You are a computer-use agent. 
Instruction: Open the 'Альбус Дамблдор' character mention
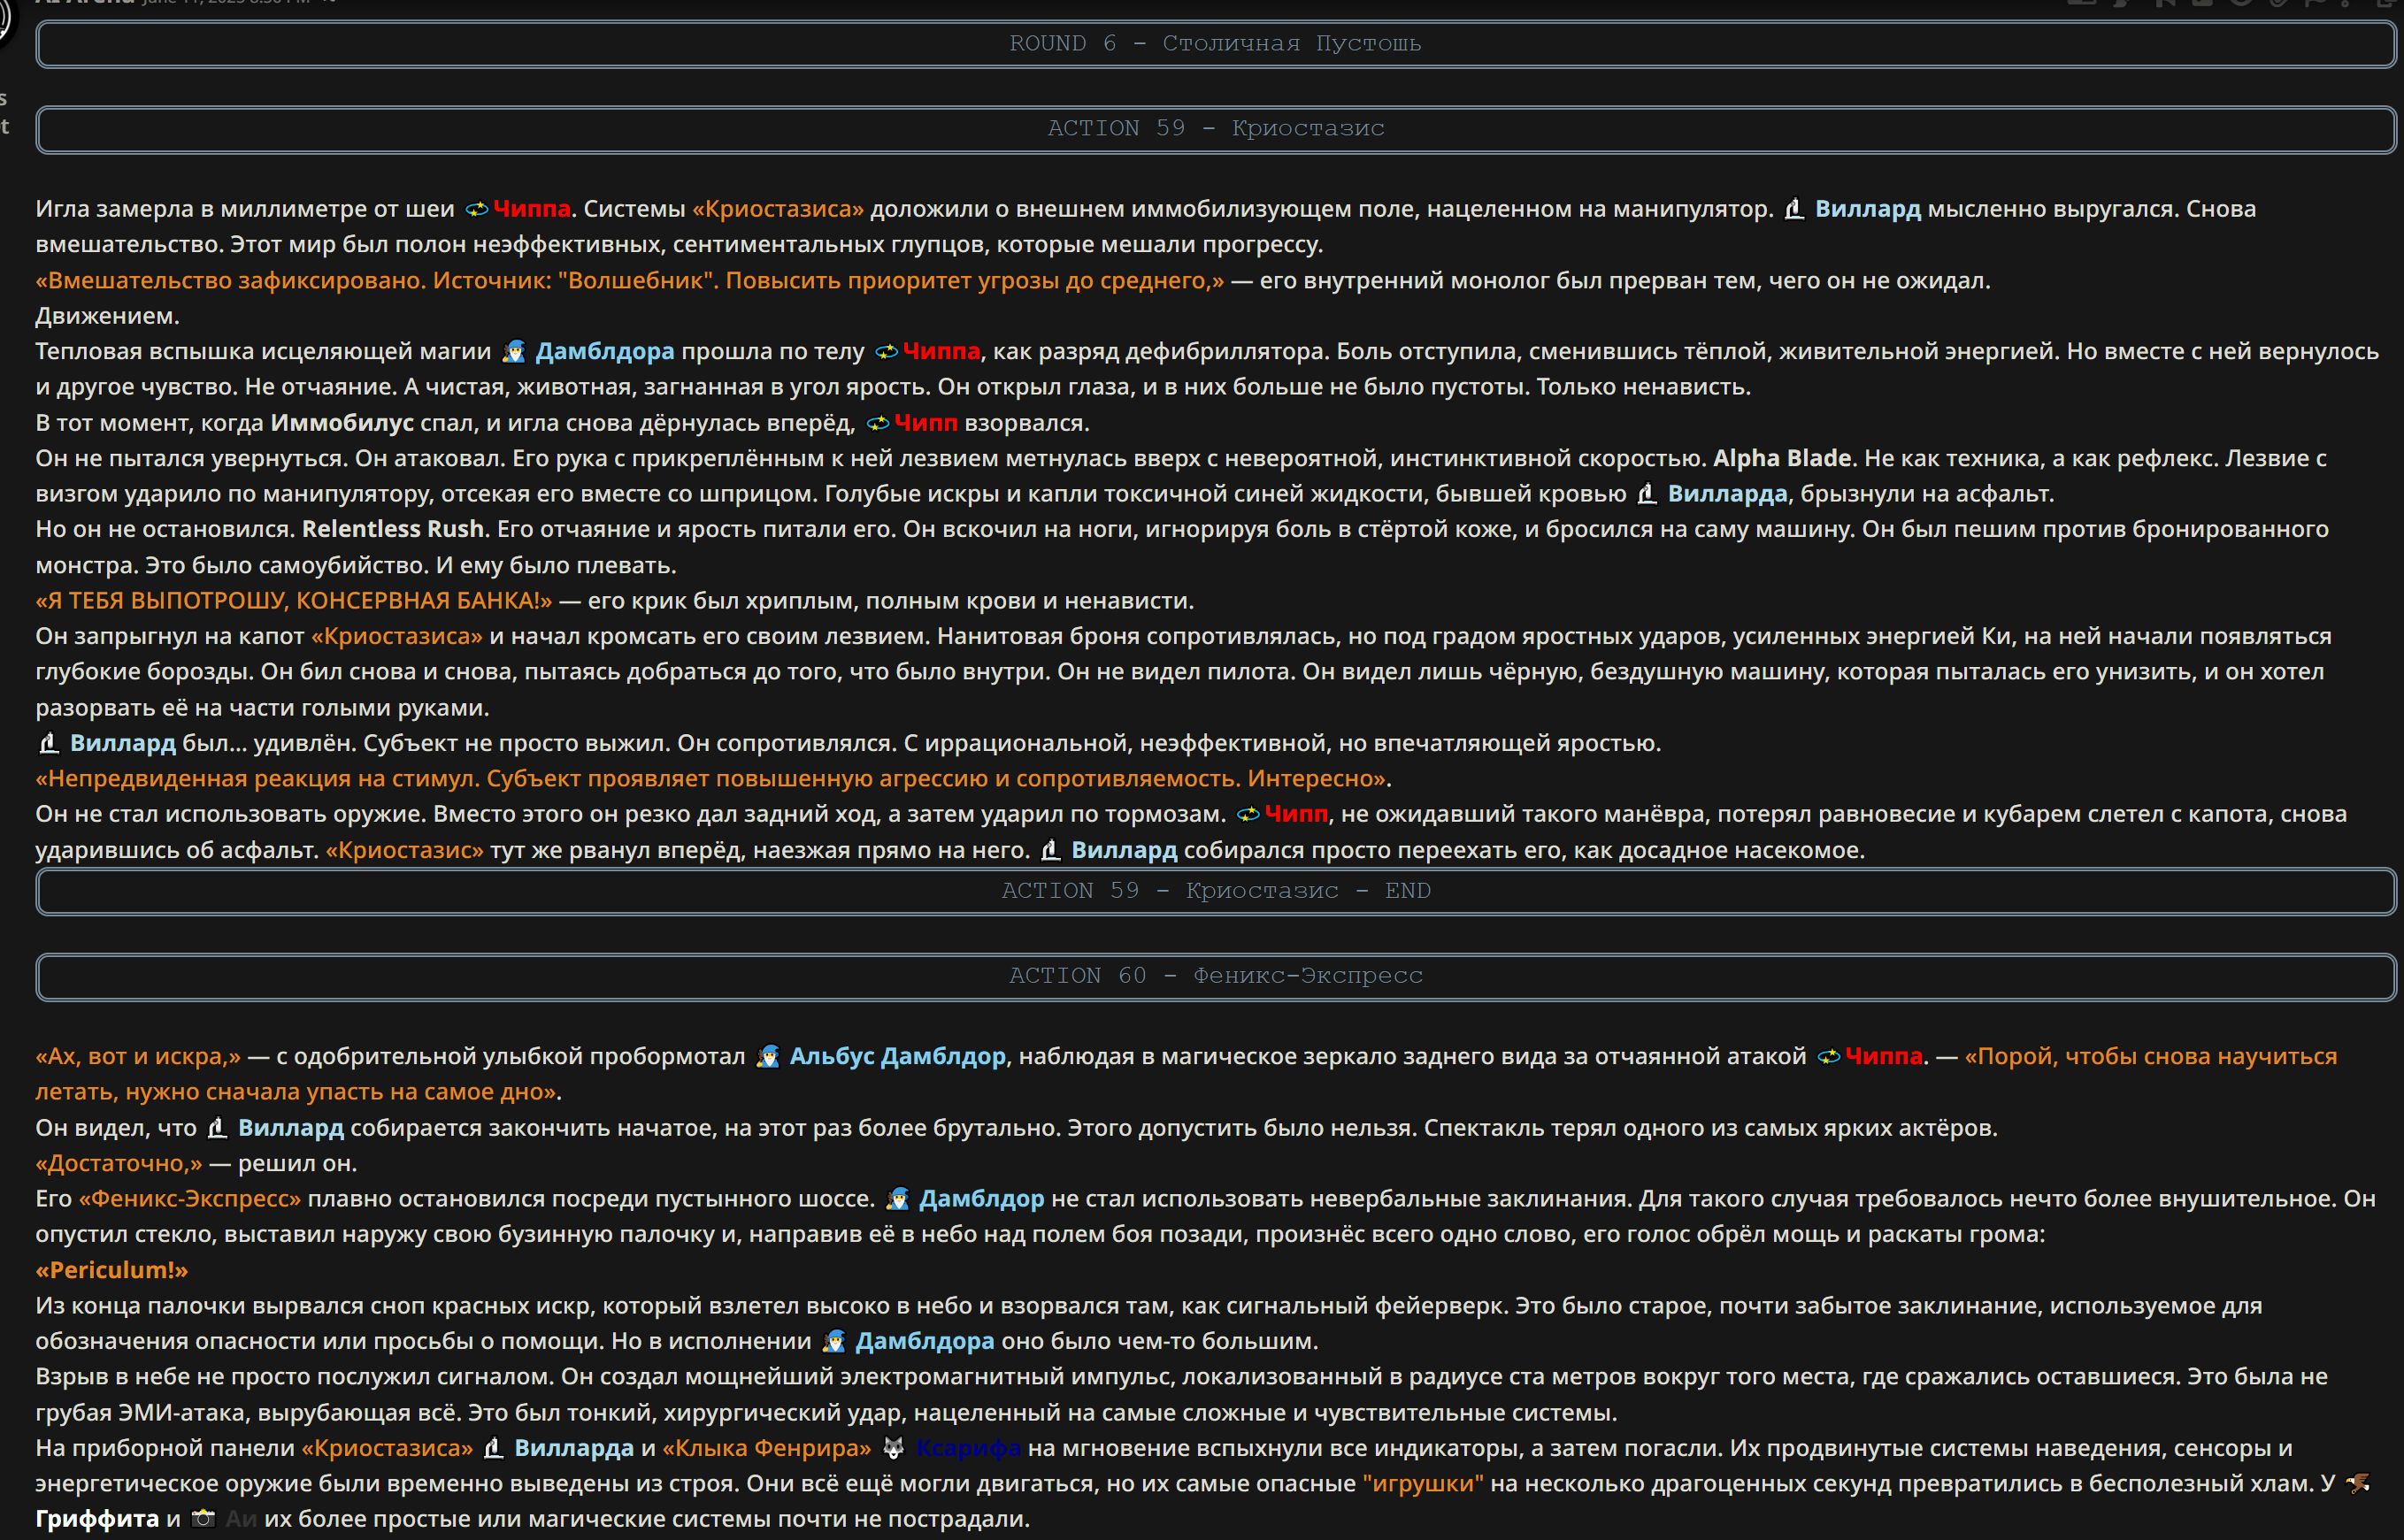(897, 1056)
